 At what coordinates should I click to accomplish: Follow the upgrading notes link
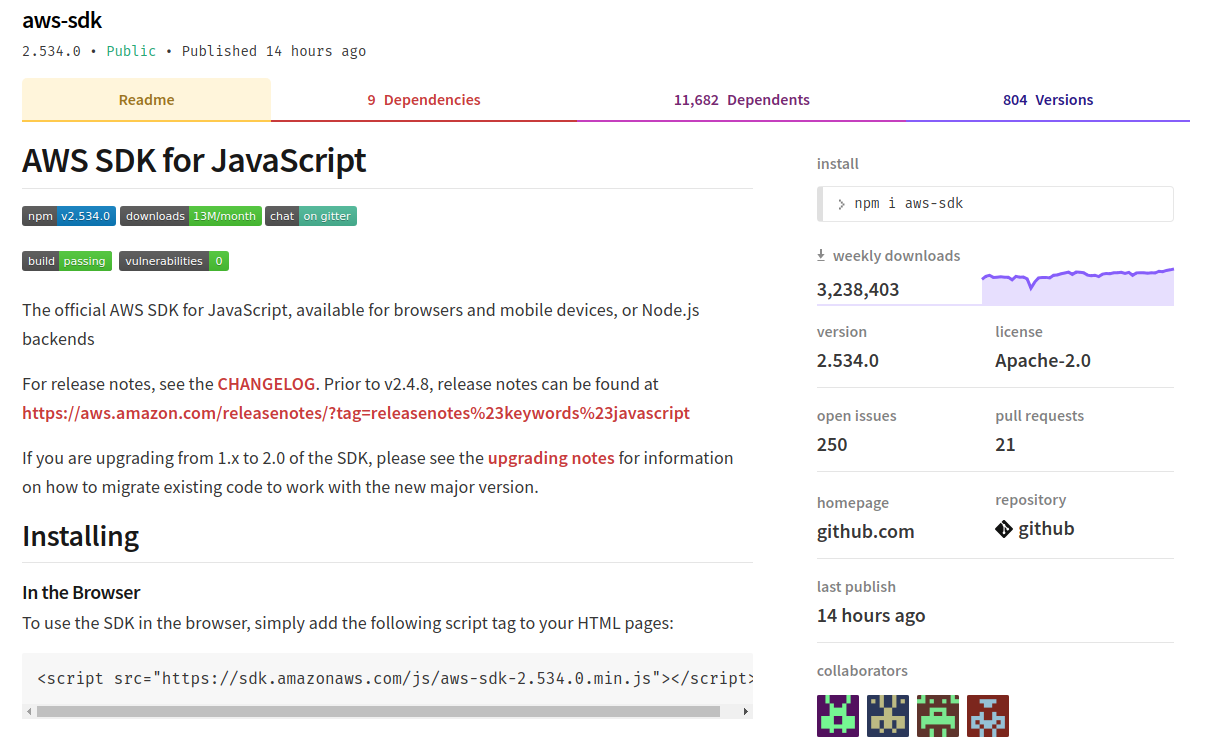[x=551, y=458]
